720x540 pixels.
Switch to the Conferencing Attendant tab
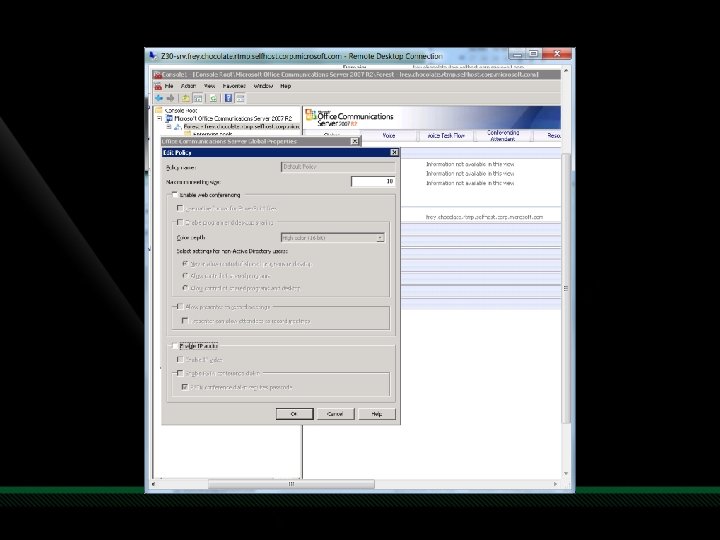[503, 135]
